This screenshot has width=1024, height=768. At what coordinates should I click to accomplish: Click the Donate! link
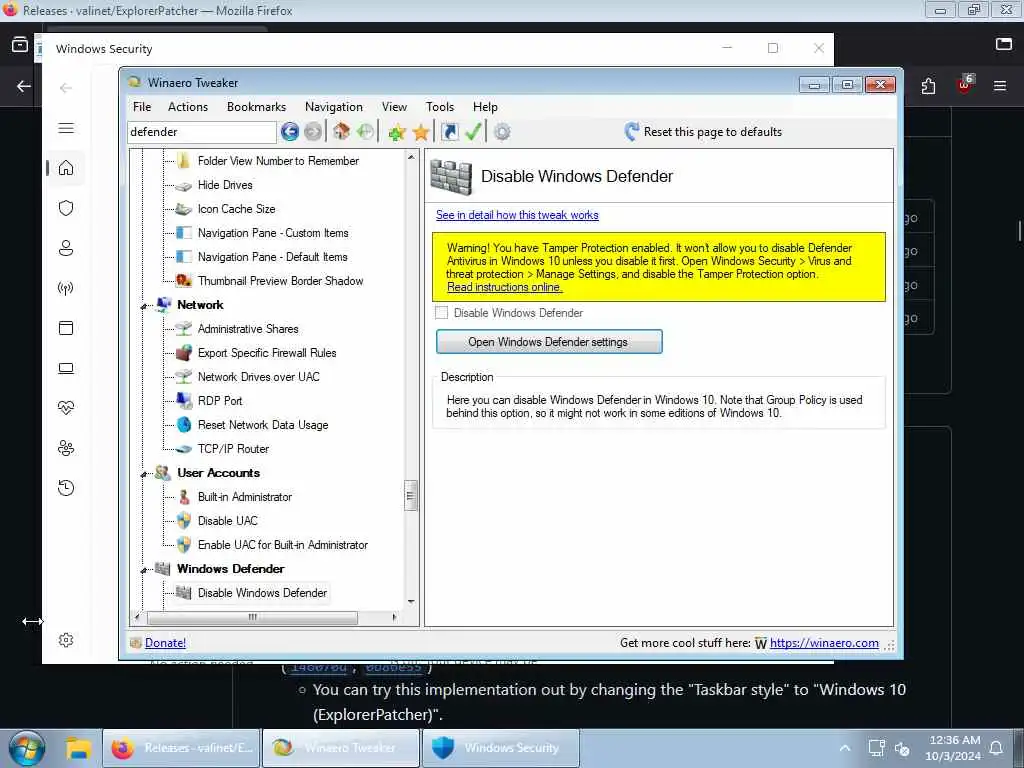coord(165,643)
